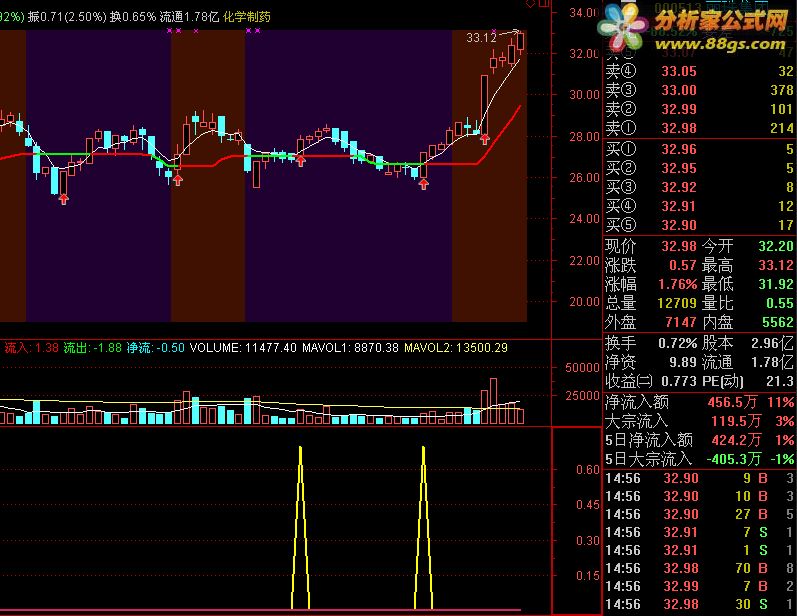This screenshot has height=616, width=797.
Task: Click the 卖② 32.99 ask row
Action: point(699,109)
